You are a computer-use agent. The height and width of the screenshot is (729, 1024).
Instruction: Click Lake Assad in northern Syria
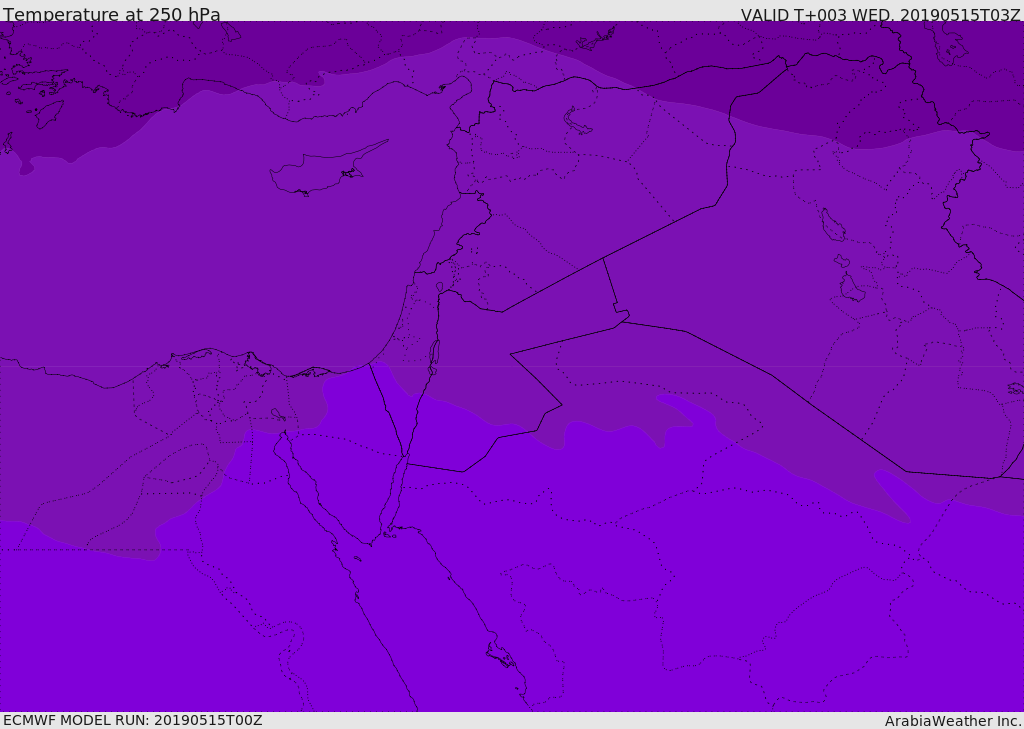[578, 121]
